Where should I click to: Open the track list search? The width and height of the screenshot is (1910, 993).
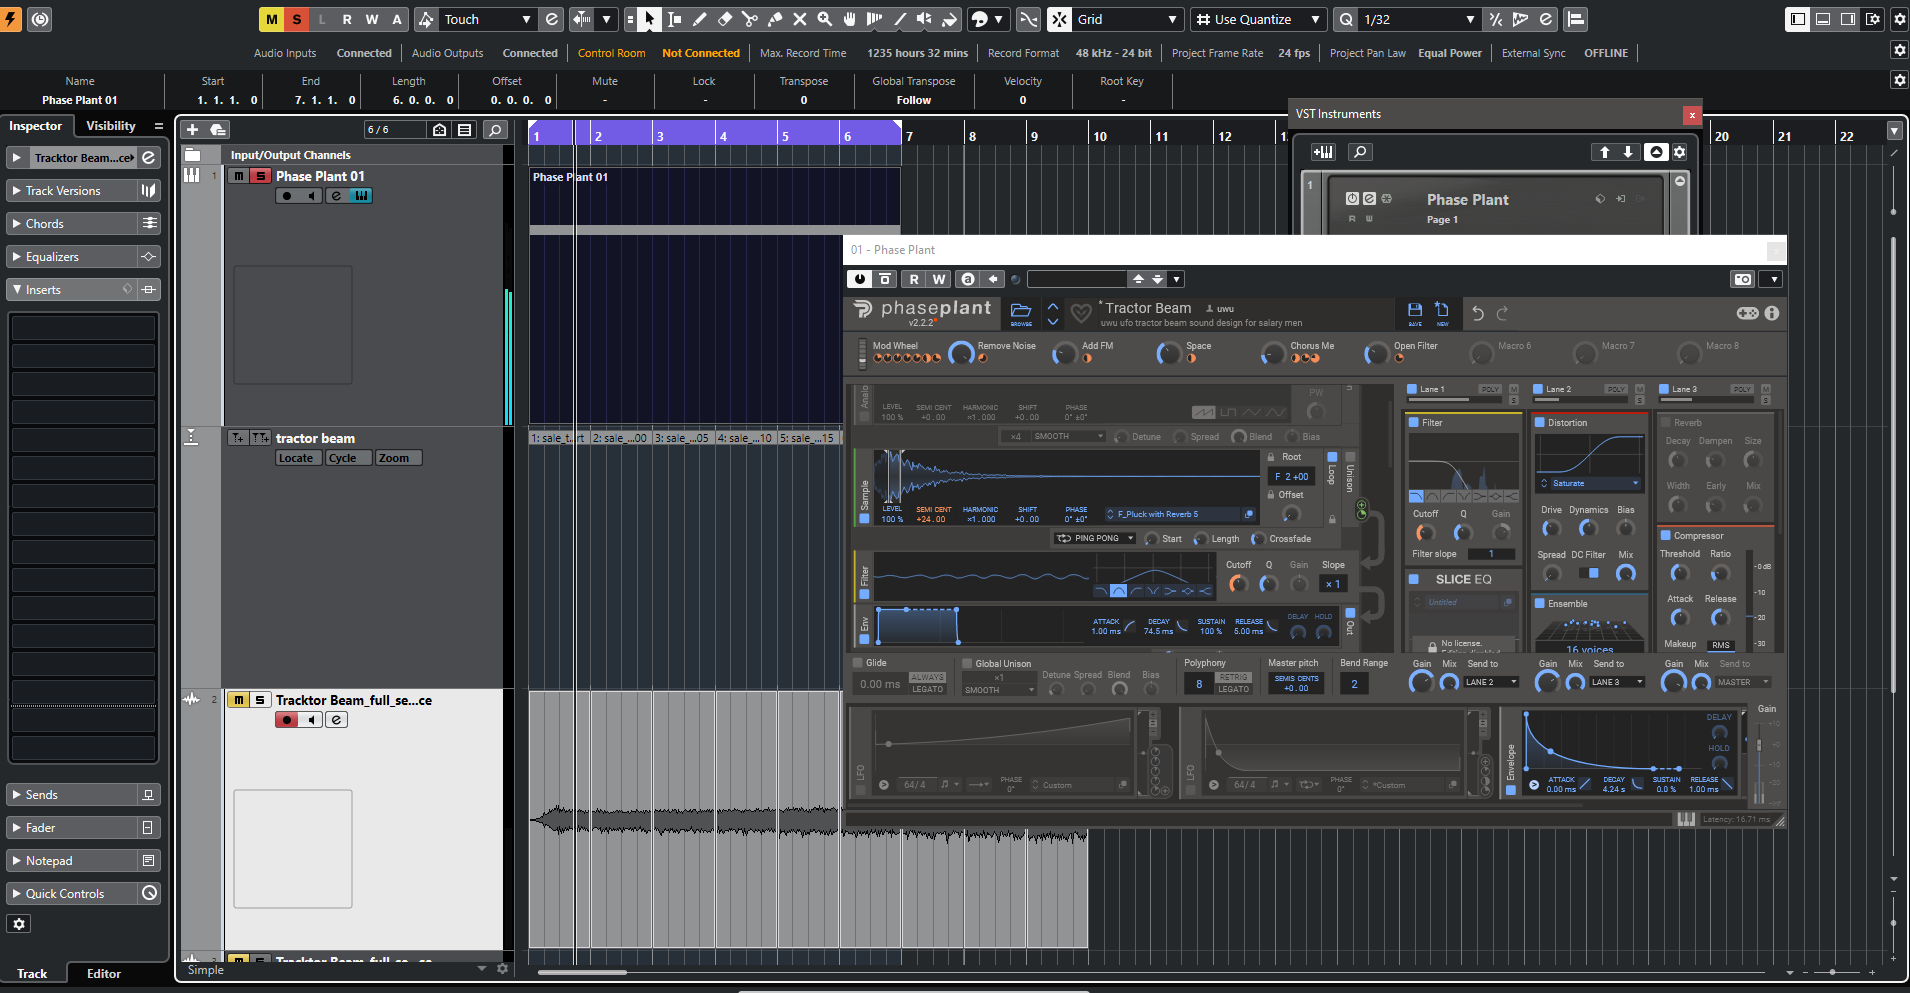coord(495,129)
